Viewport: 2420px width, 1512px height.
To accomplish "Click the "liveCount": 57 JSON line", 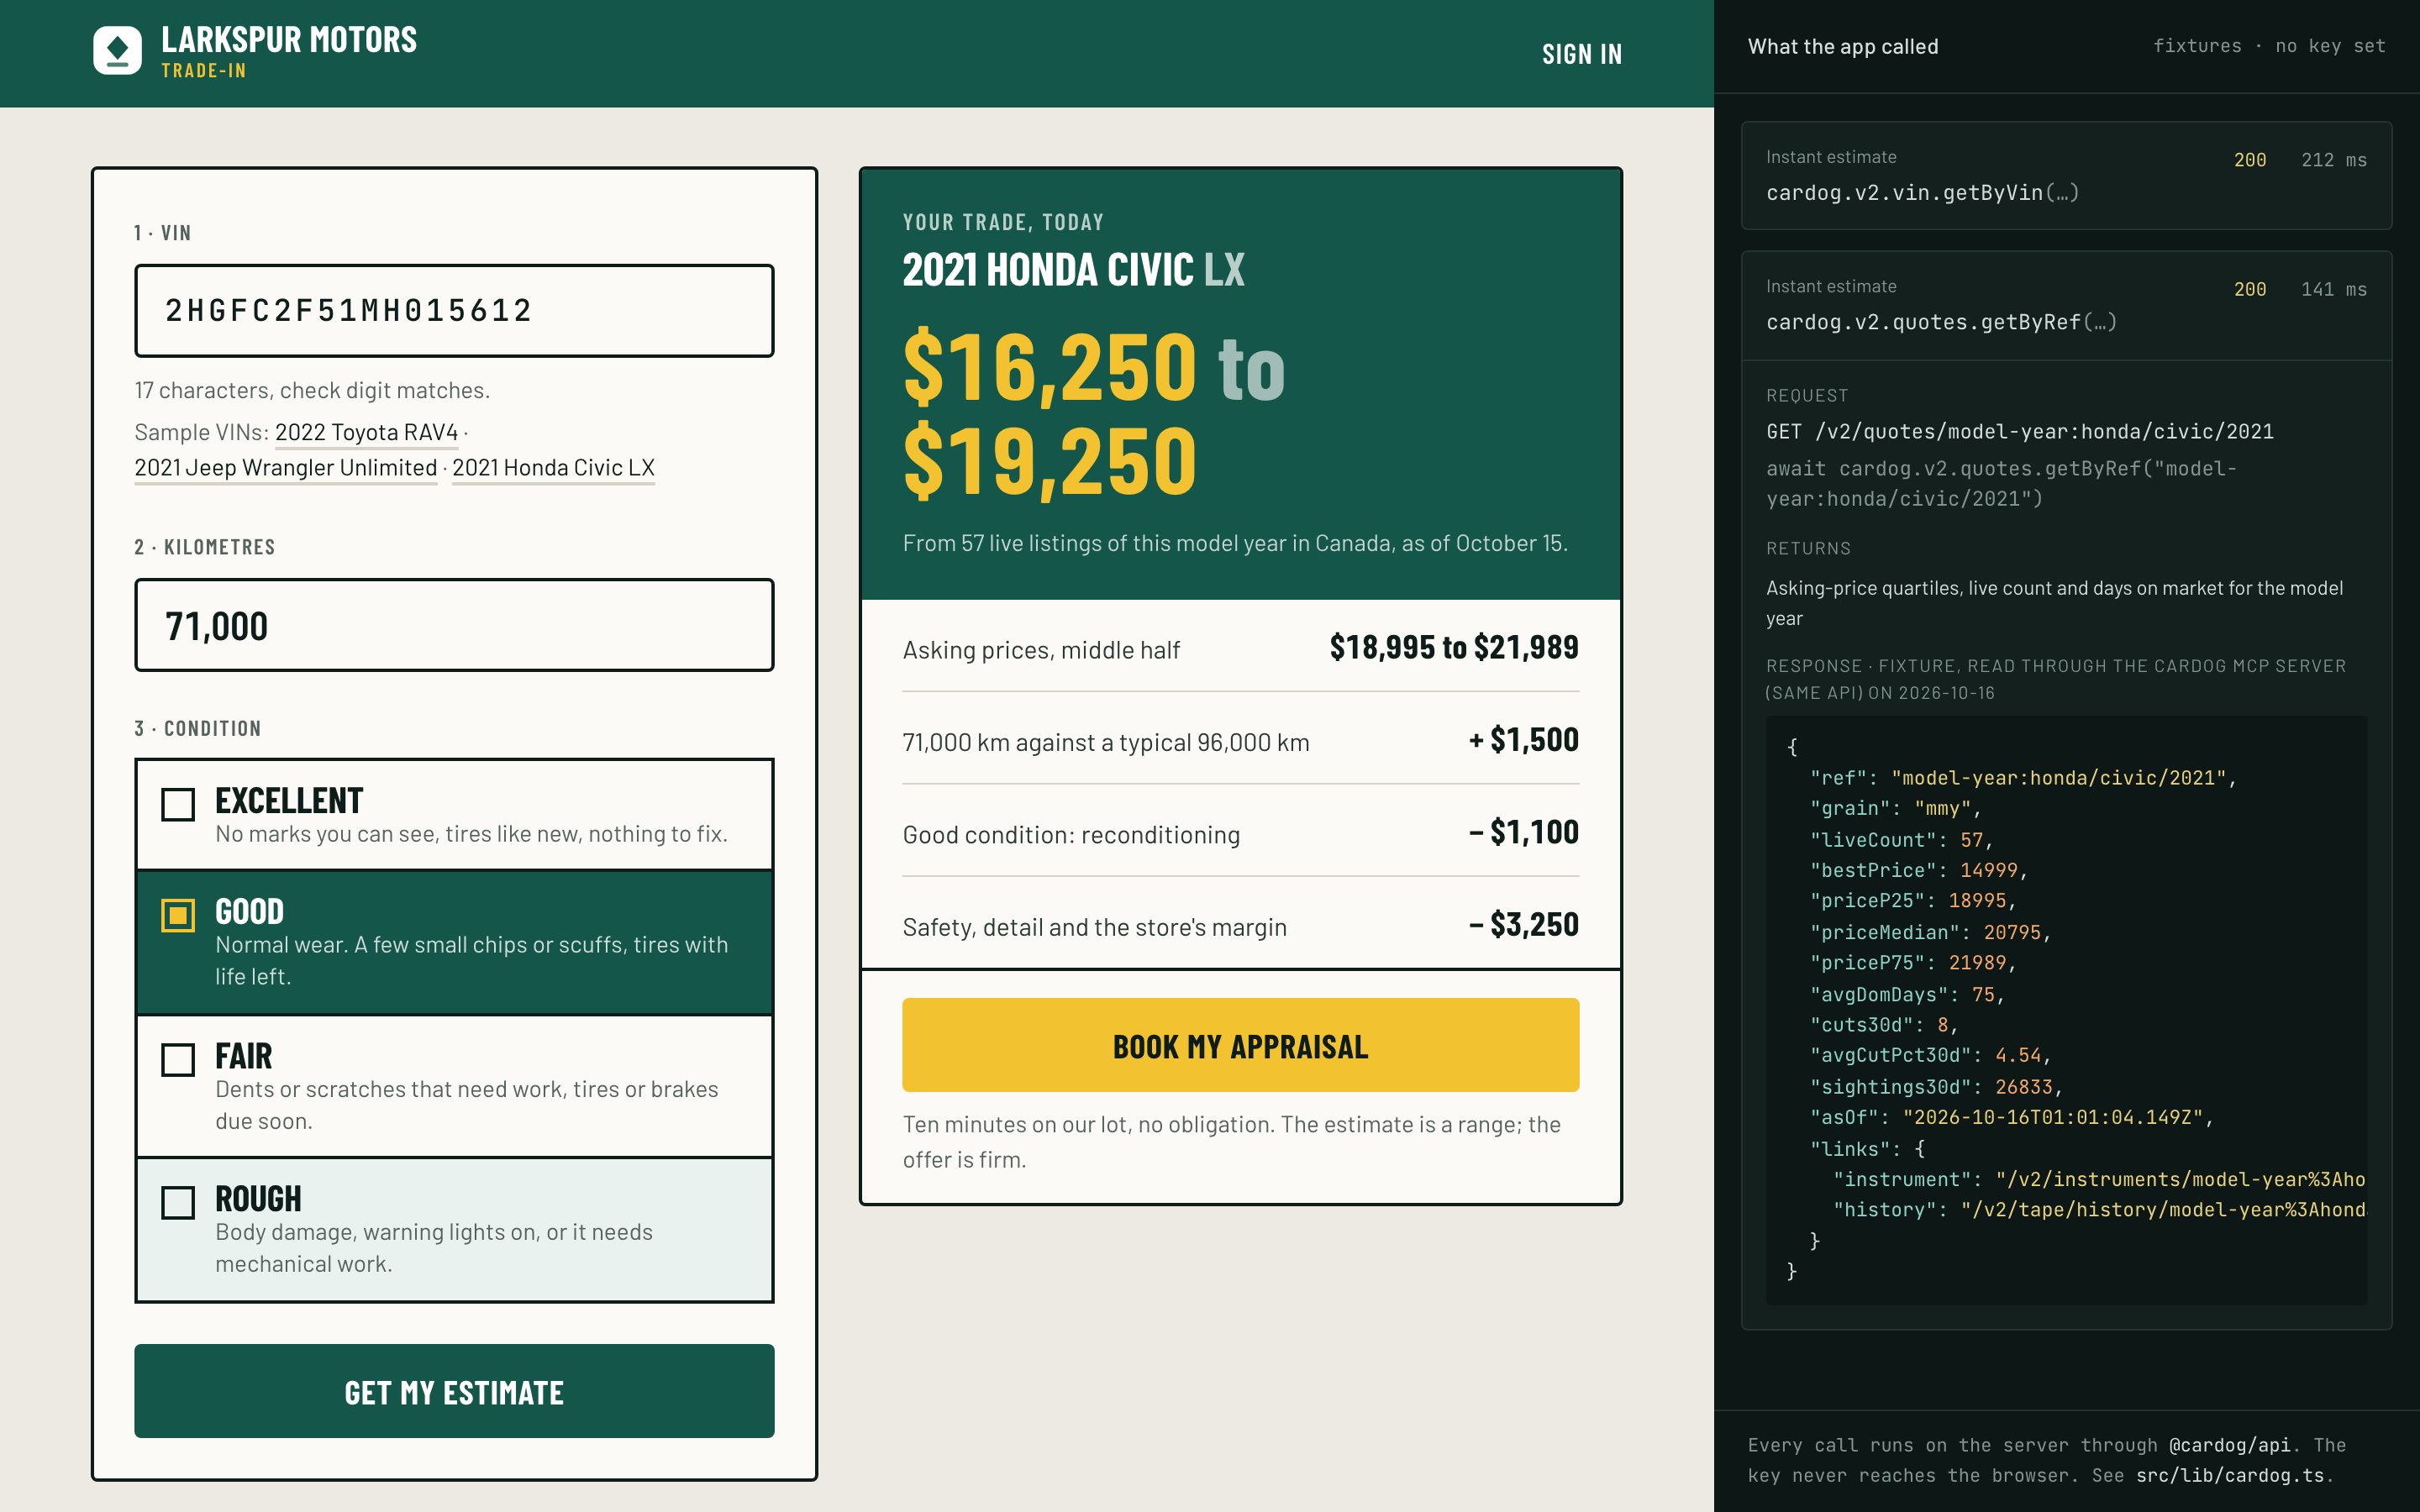I will click(x=1901, y=840).
